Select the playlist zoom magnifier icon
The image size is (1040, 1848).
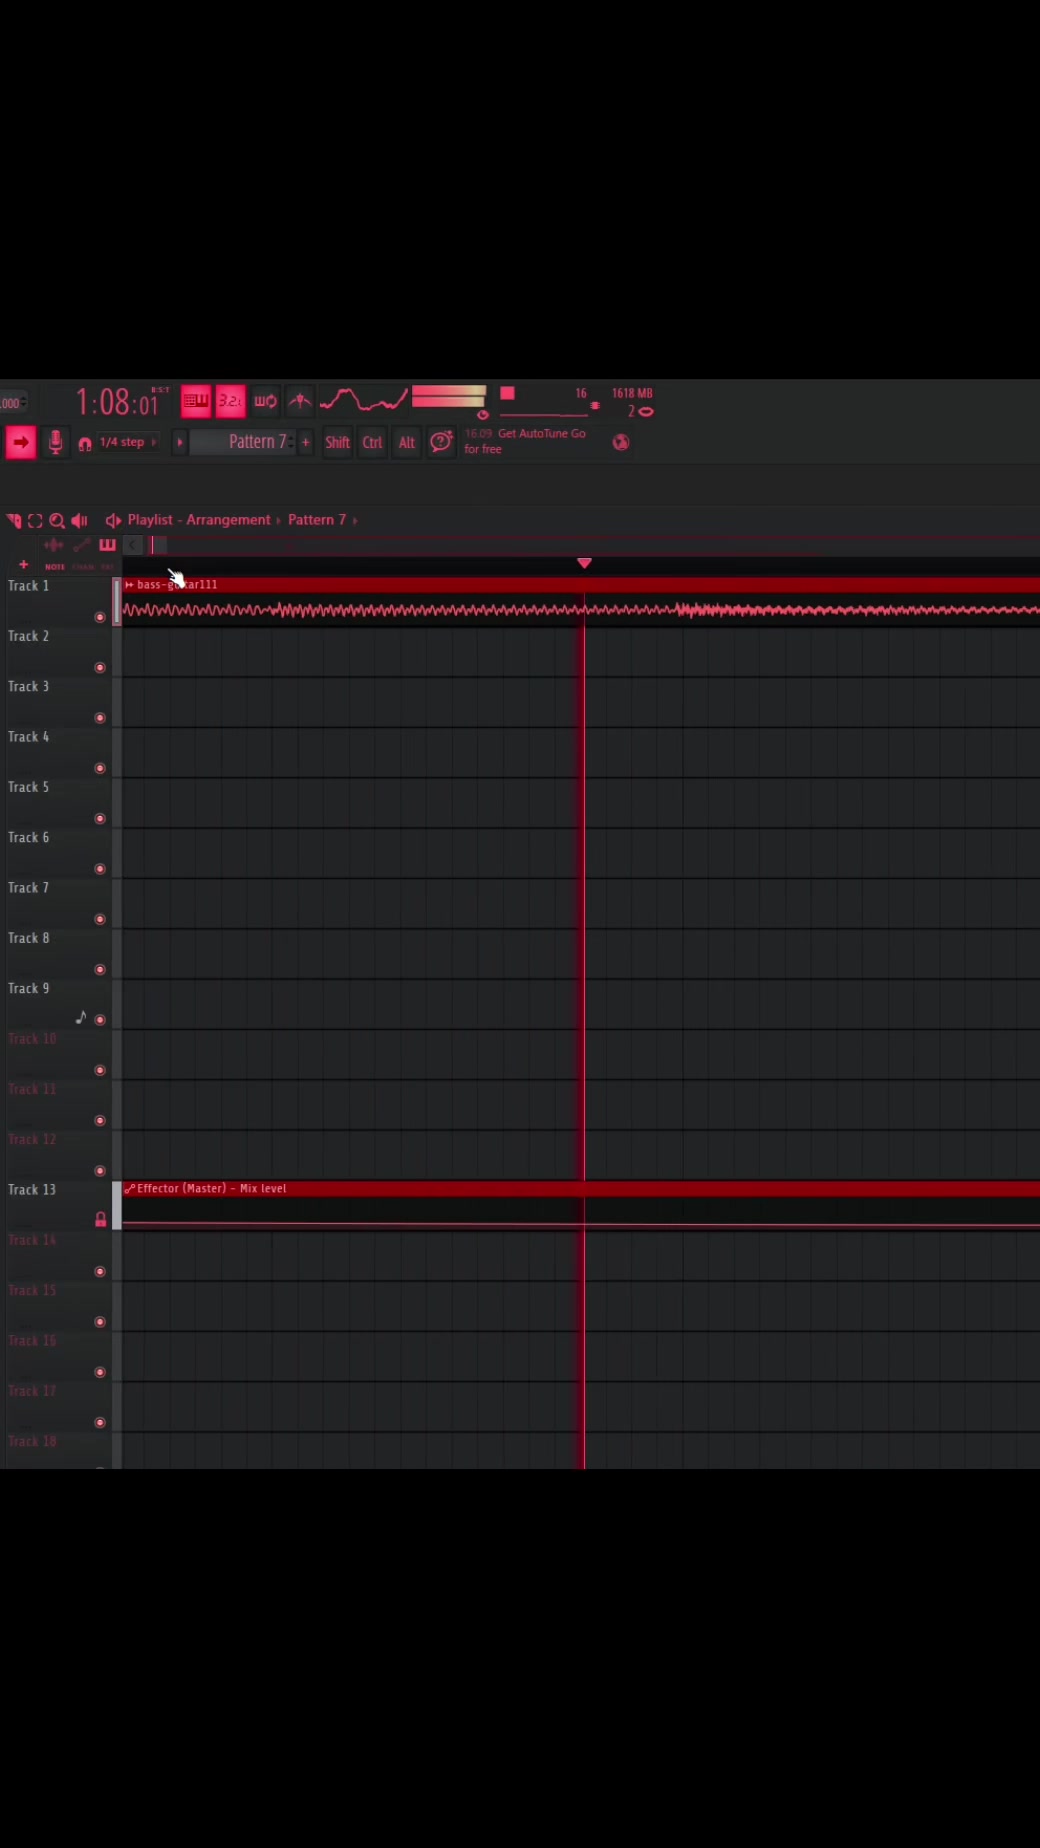57,520
